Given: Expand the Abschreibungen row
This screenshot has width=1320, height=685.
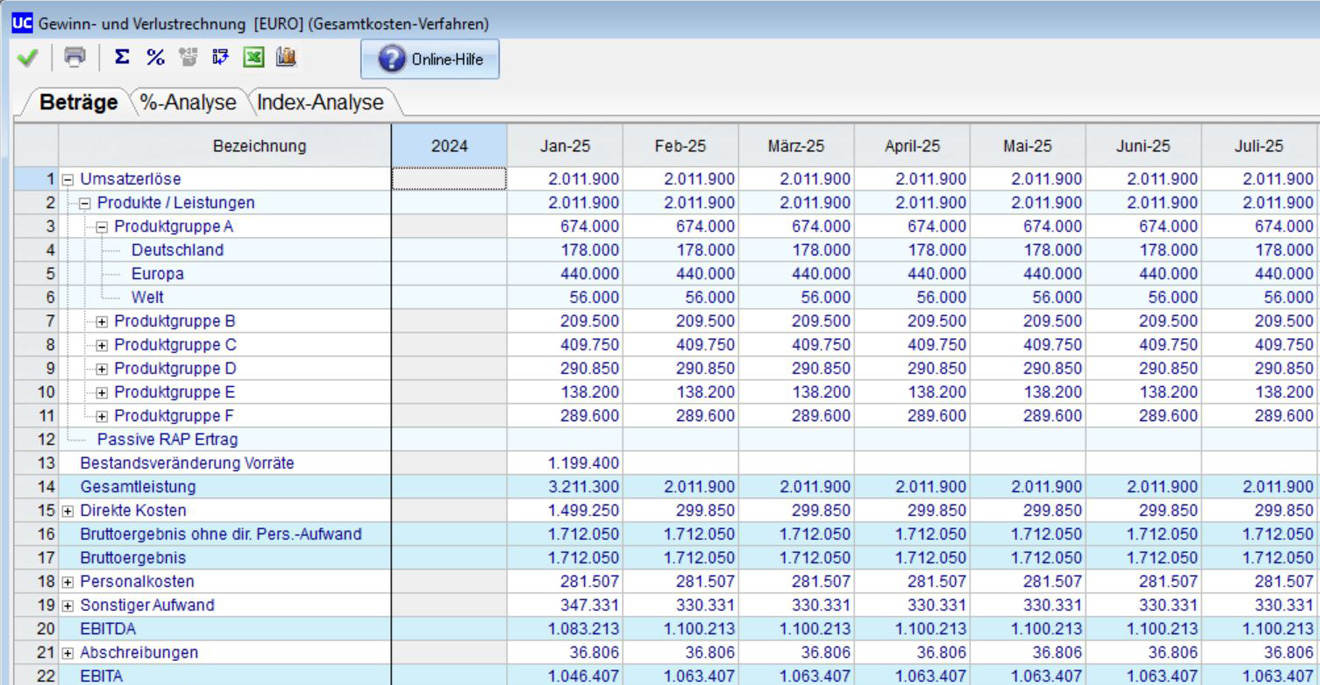Looking at the screenshot, I should [68, 653].
